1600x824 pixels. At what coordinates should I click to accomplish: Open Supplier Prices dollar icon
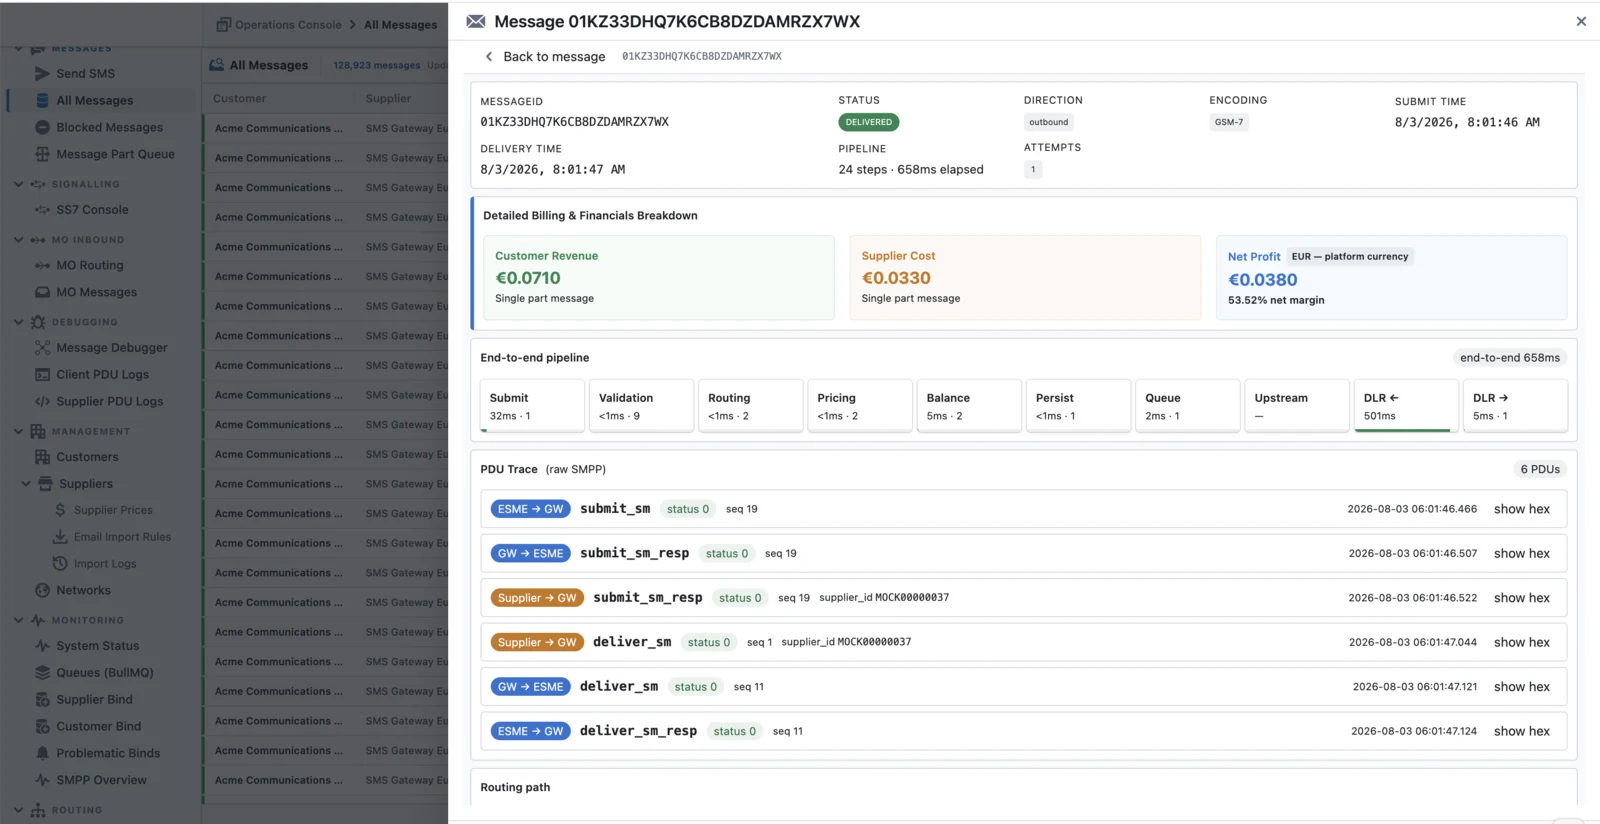tap(60, 510)
